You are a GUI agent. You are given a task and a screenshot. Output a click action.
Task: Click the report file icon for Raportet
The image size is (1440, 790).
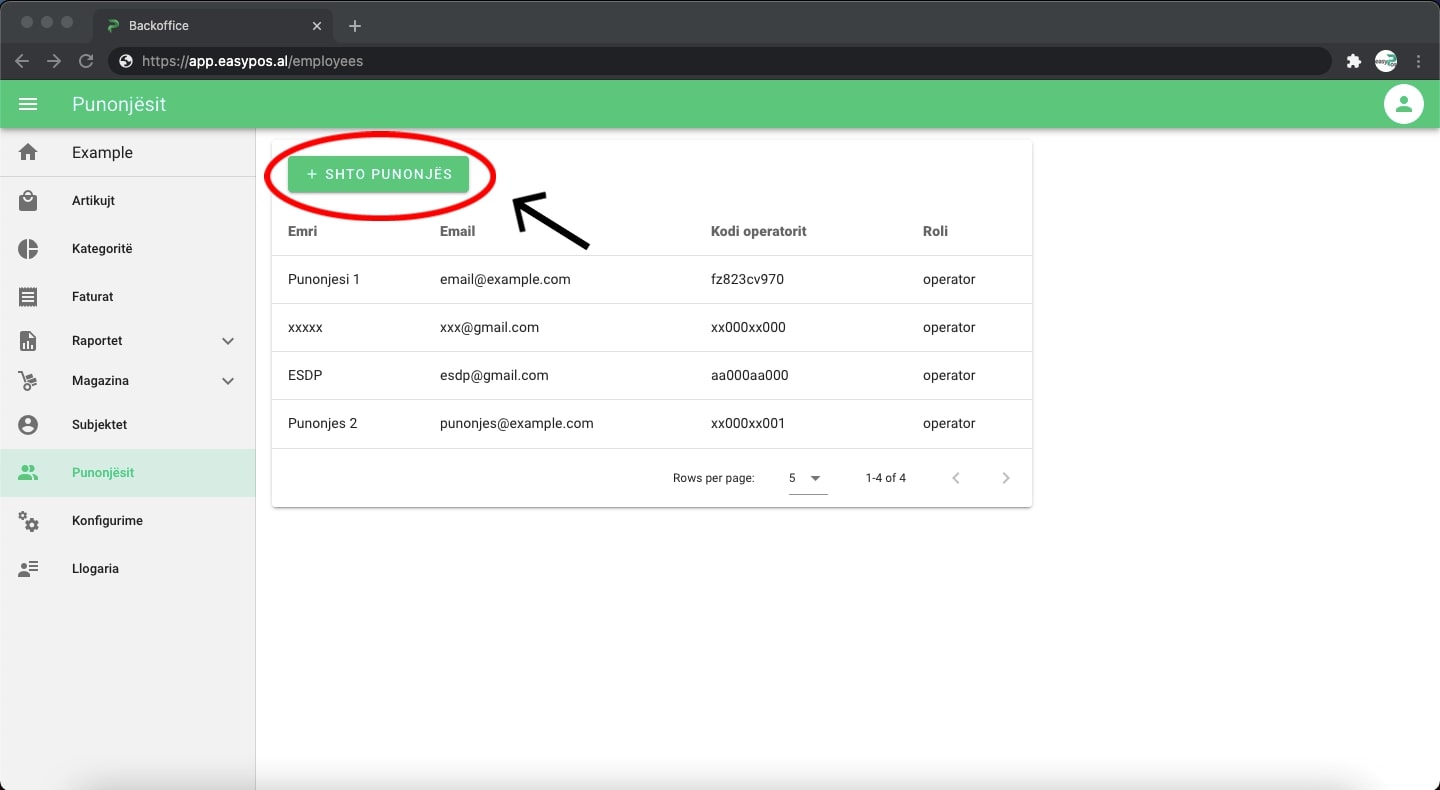28,341
